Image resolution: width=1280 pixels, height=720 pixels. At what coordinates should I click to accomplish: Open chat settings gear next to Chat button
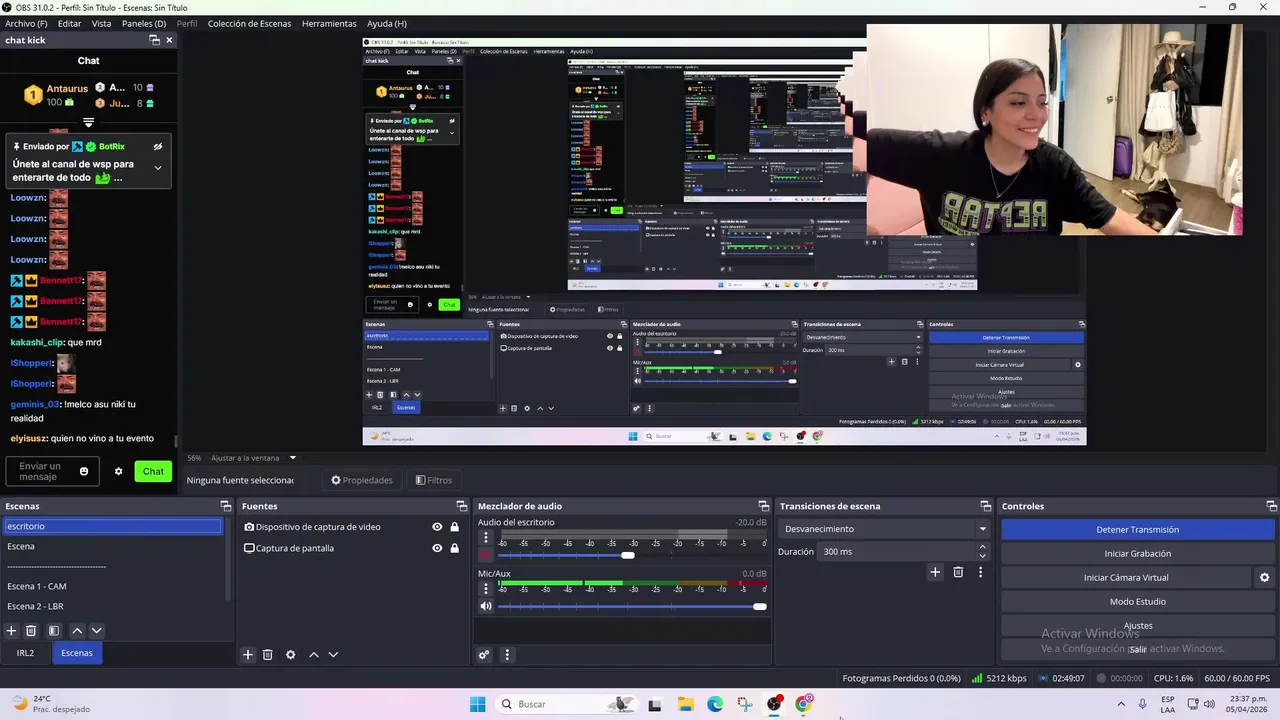point(118,471)
